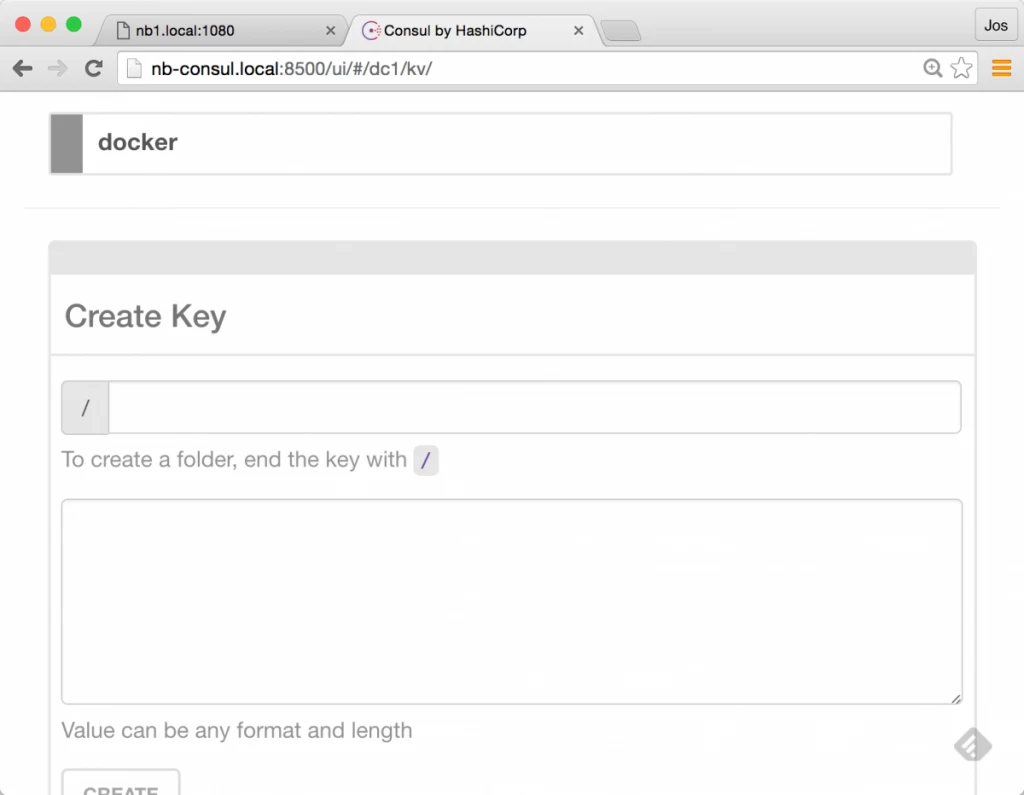Bookmark this page with the star icon

(961, 68)
